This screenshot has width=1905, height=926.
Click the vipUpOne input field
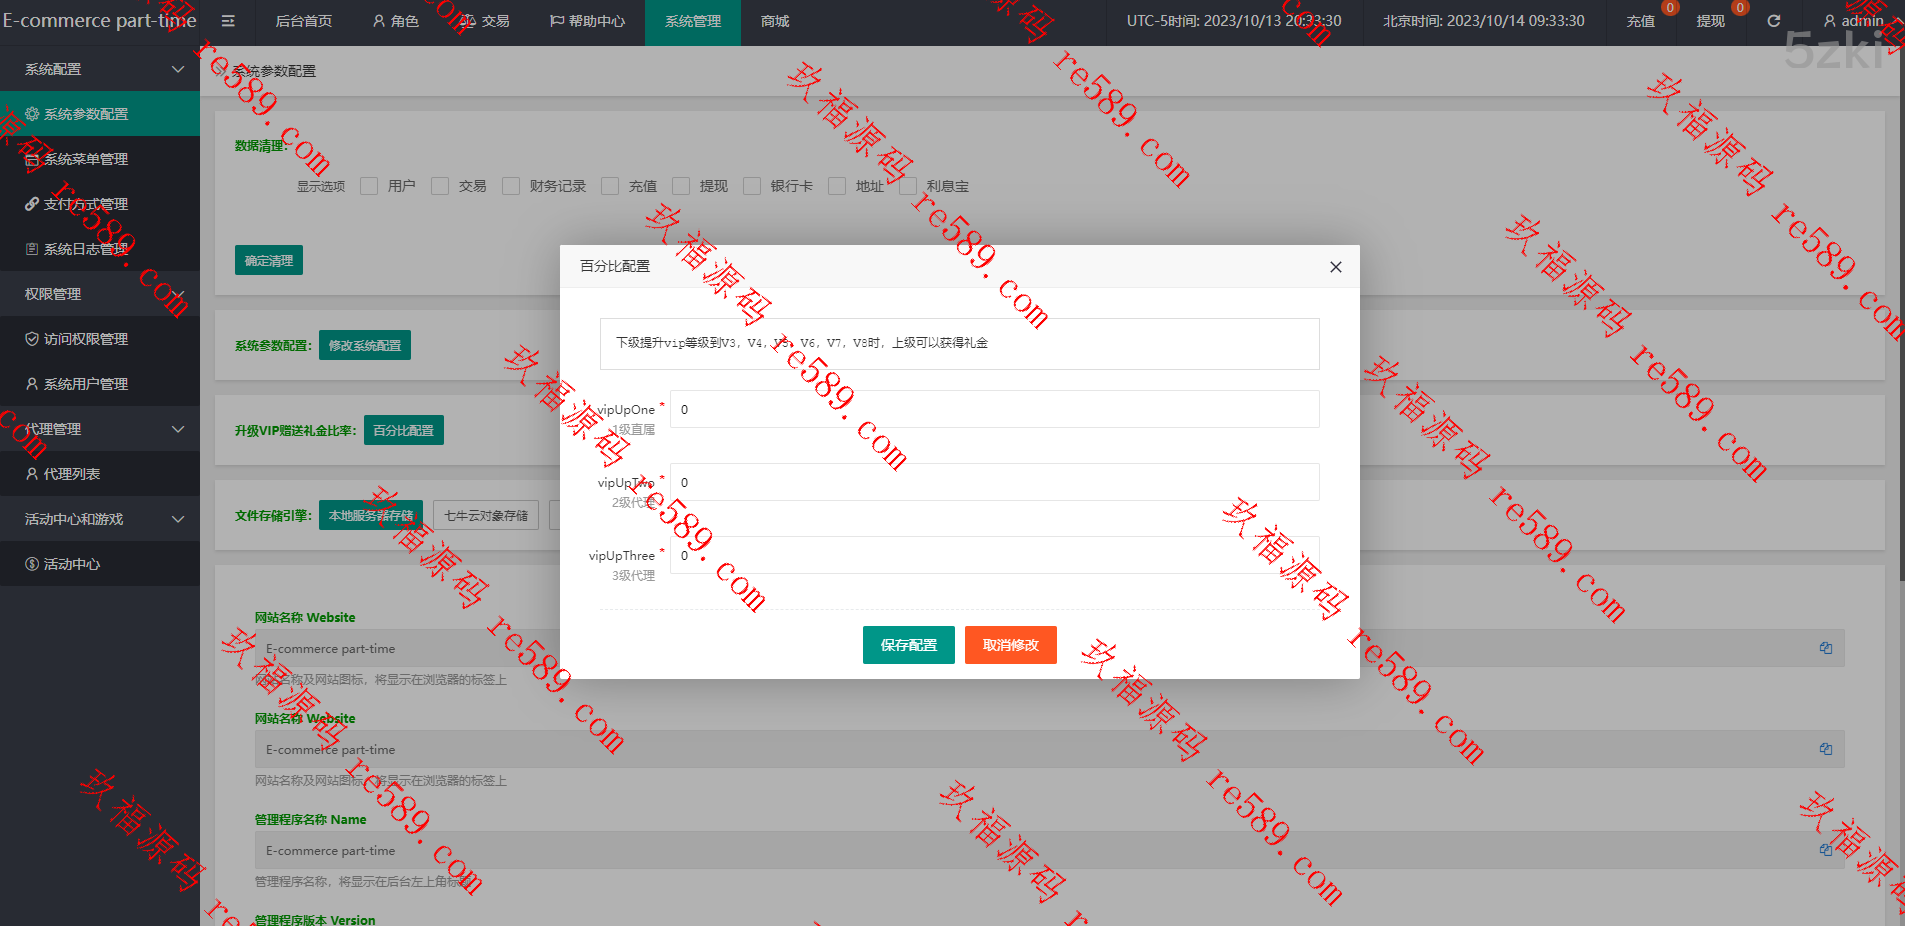[x=994, y=409]
